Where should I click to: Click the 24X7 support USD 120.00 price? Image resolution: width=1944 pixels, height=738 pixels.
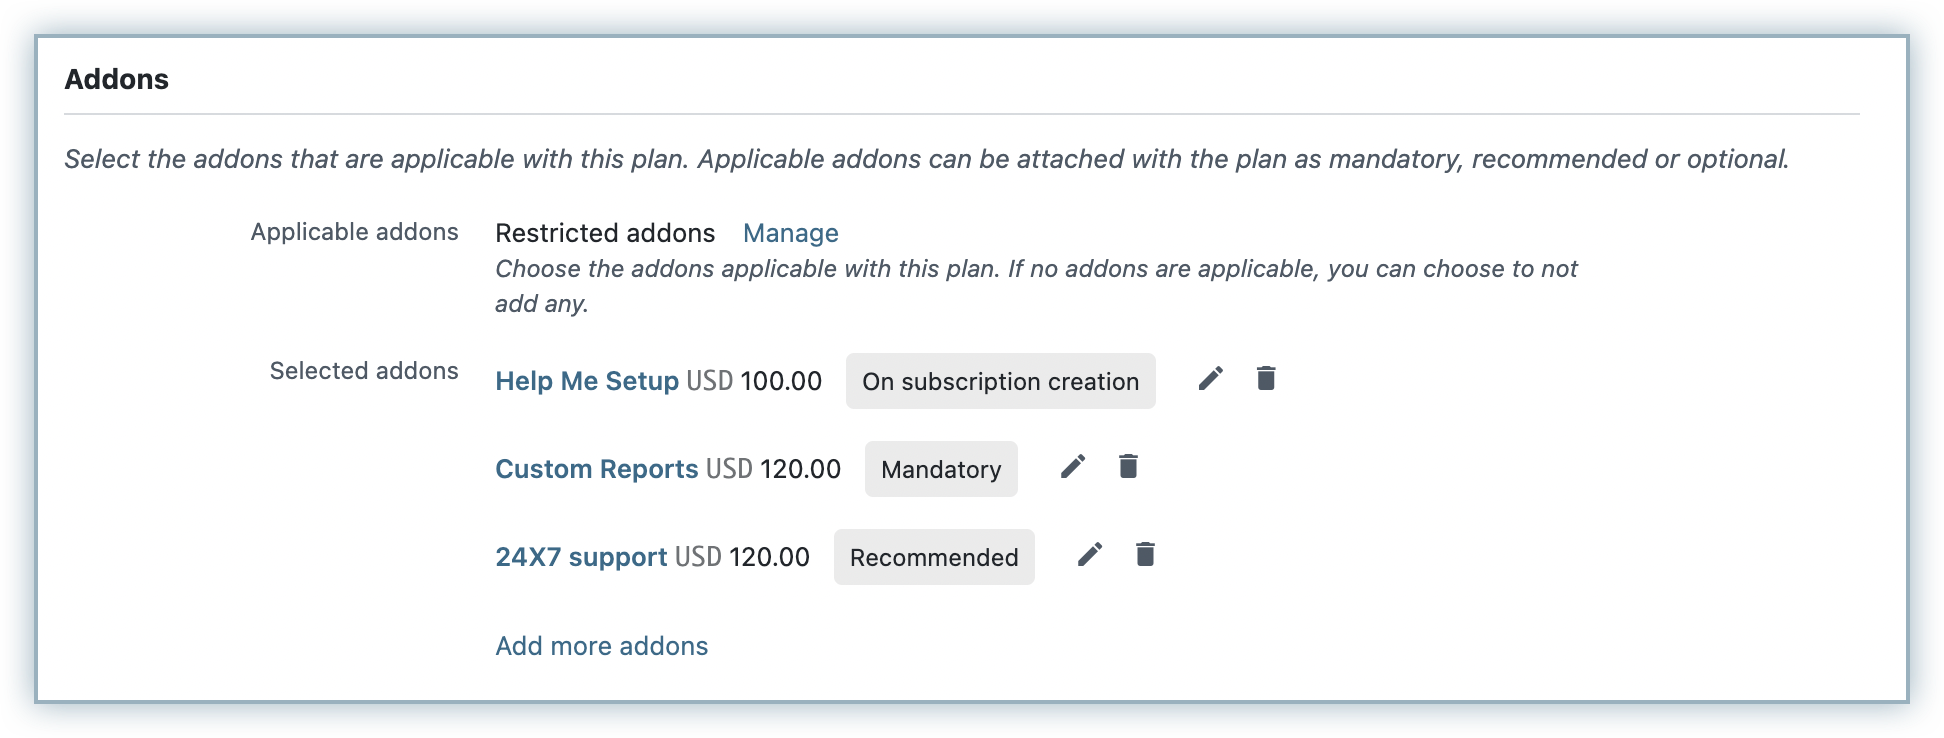pyautogui.click(x=742, y=557)
